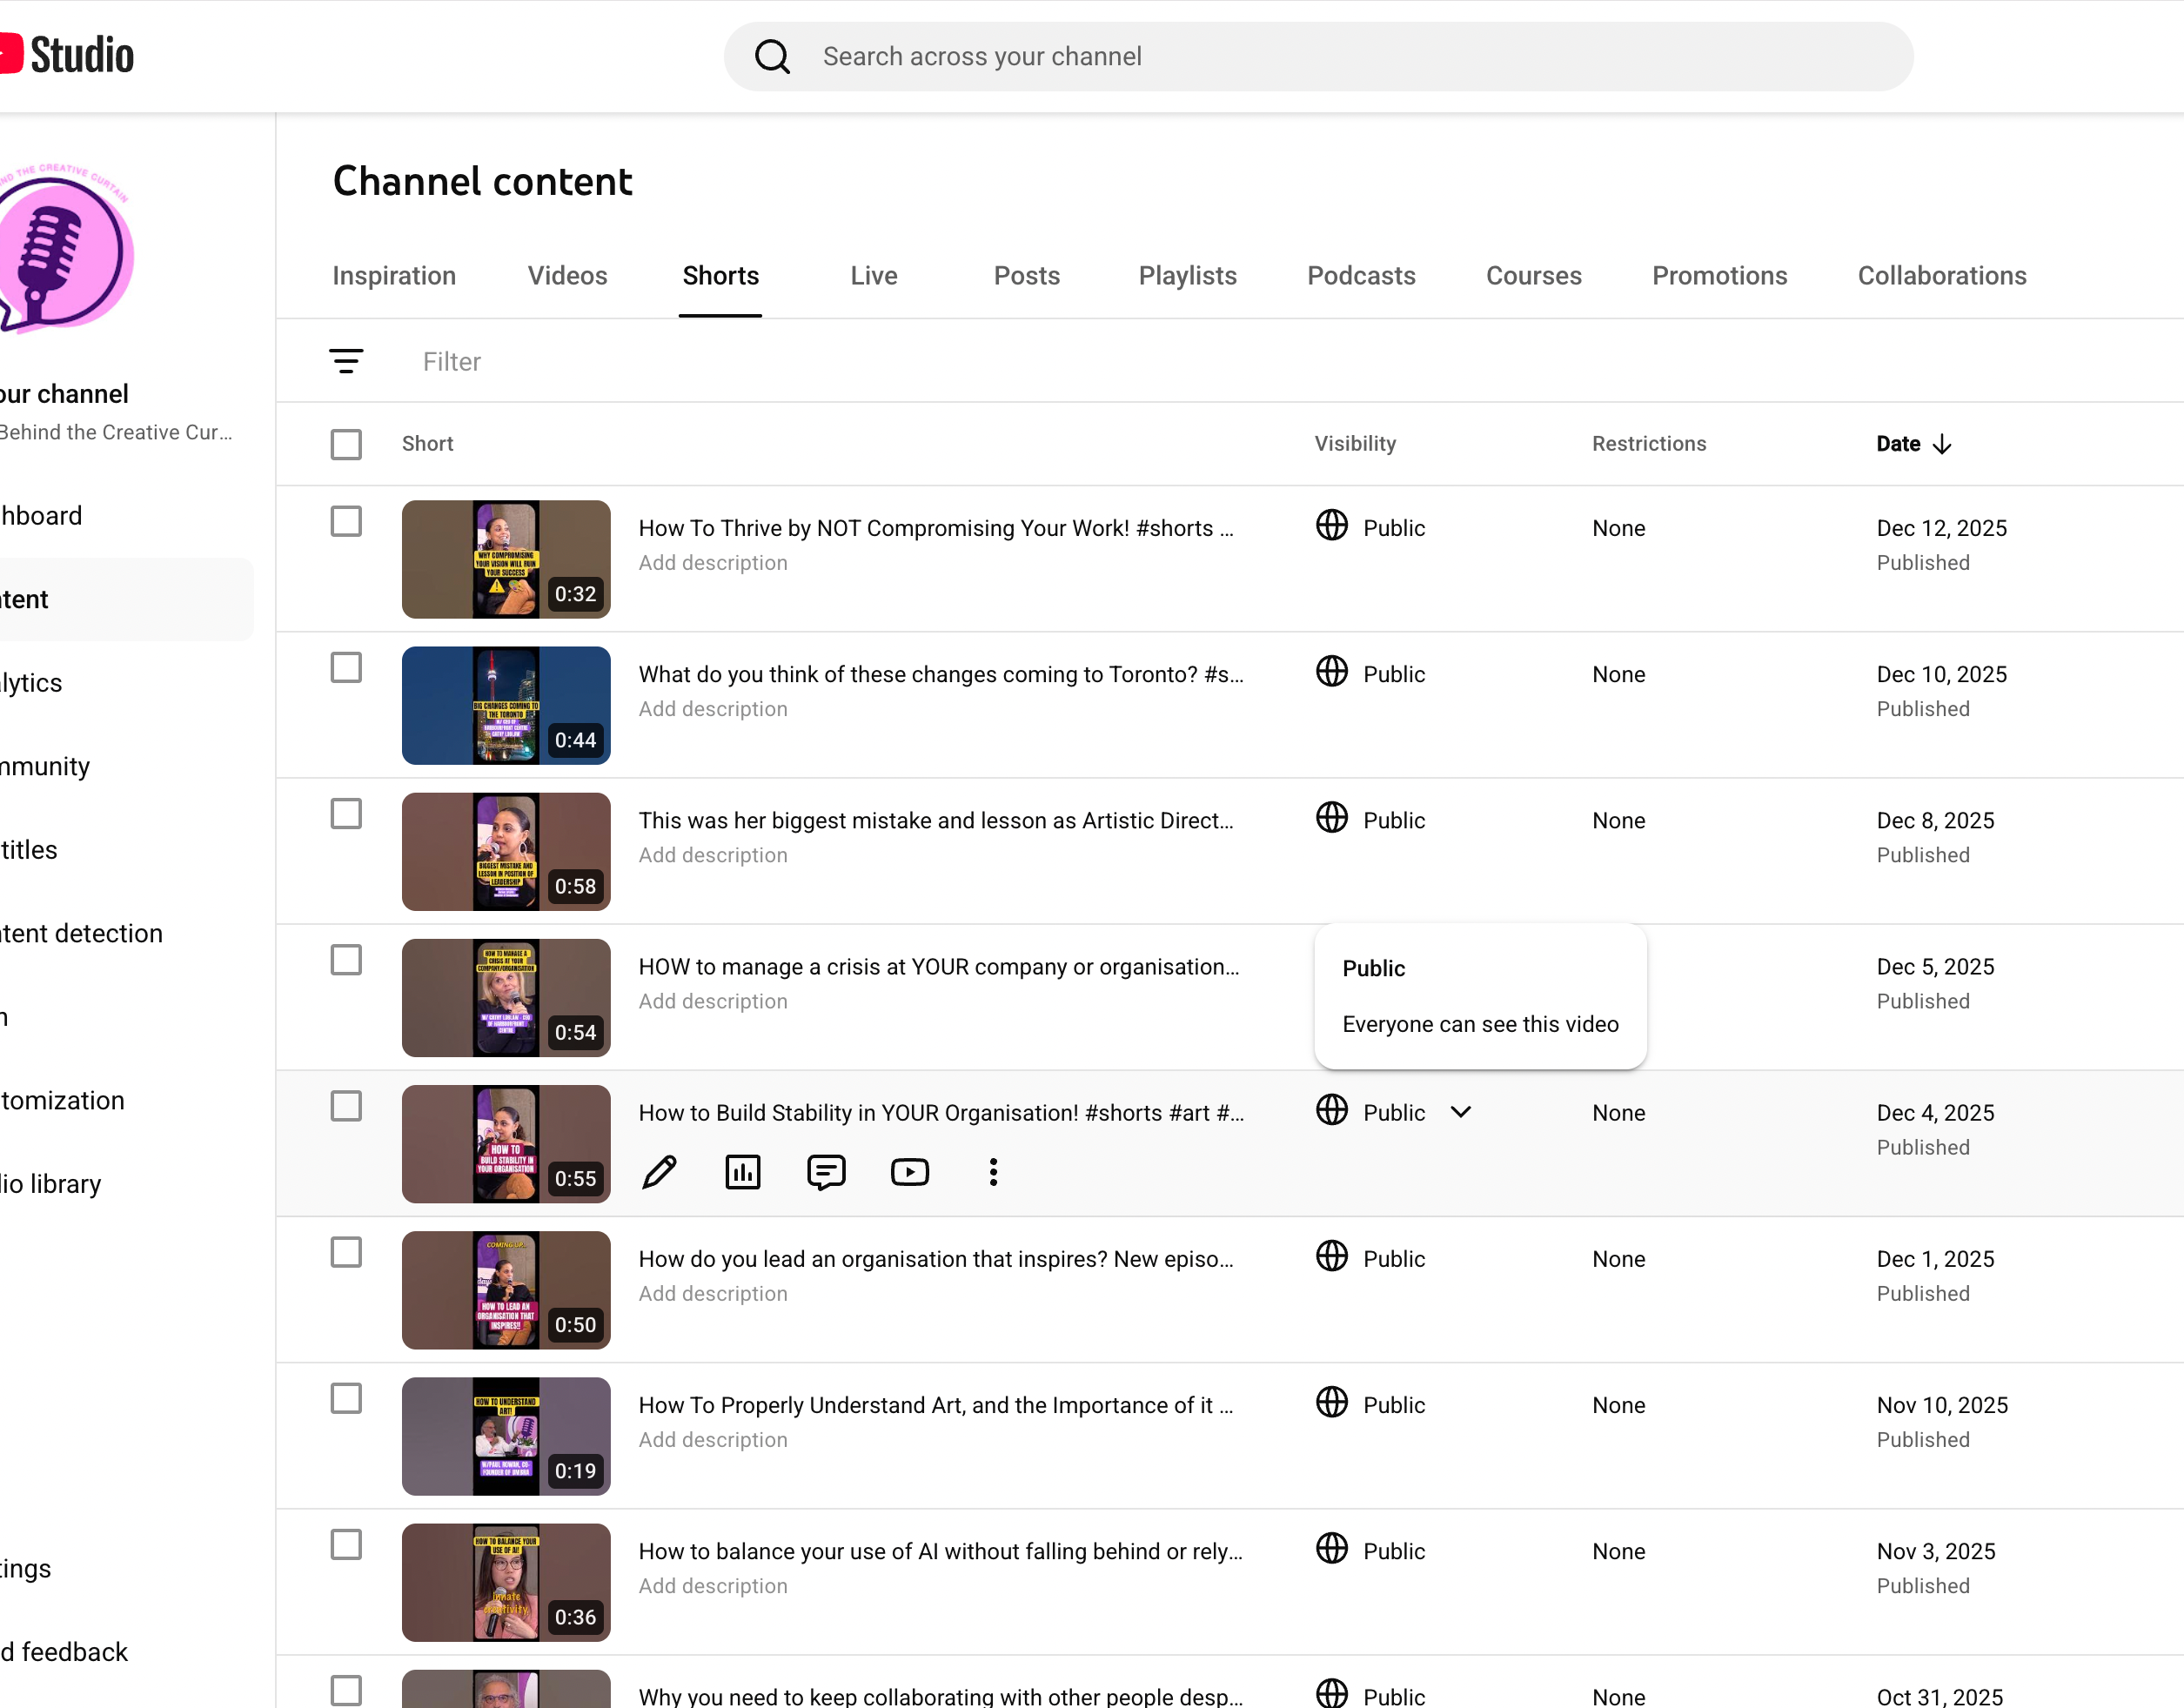Click the filter lines icon

click(346, 361)
